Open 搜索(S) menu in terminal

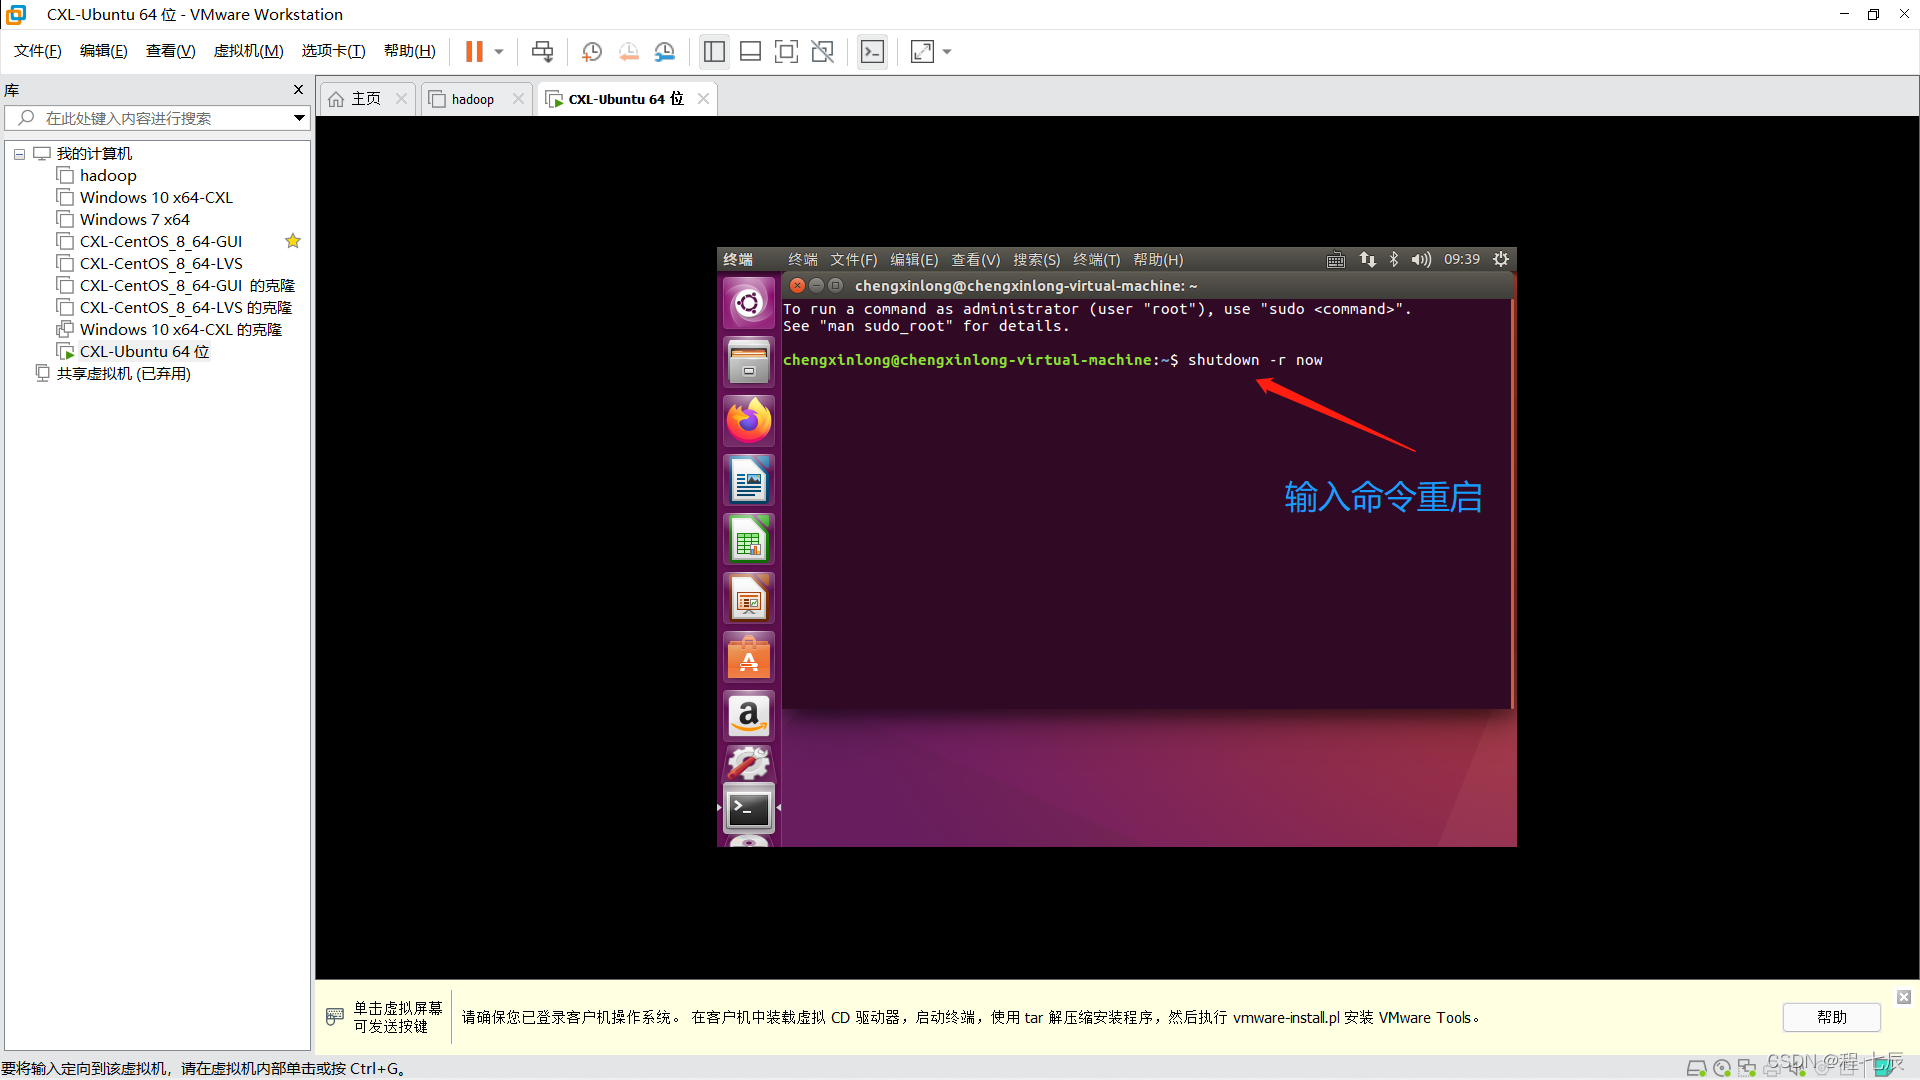(x=1036, y=260)
